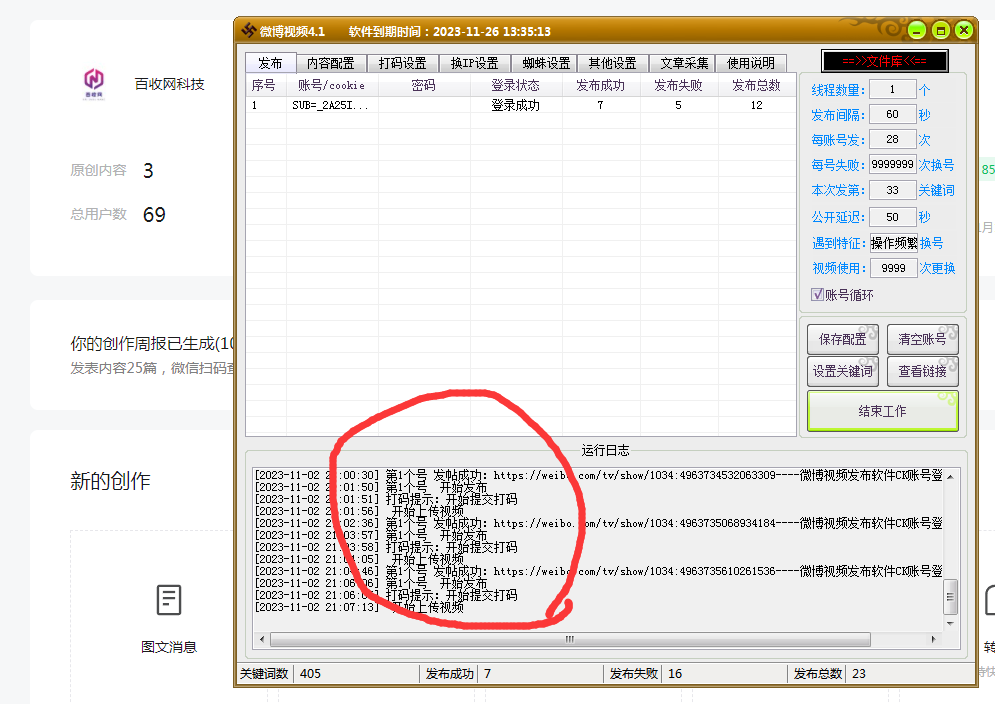Select the 换IP设置 tab
This screenshot has width=995, height=704.
pos(475,63)
